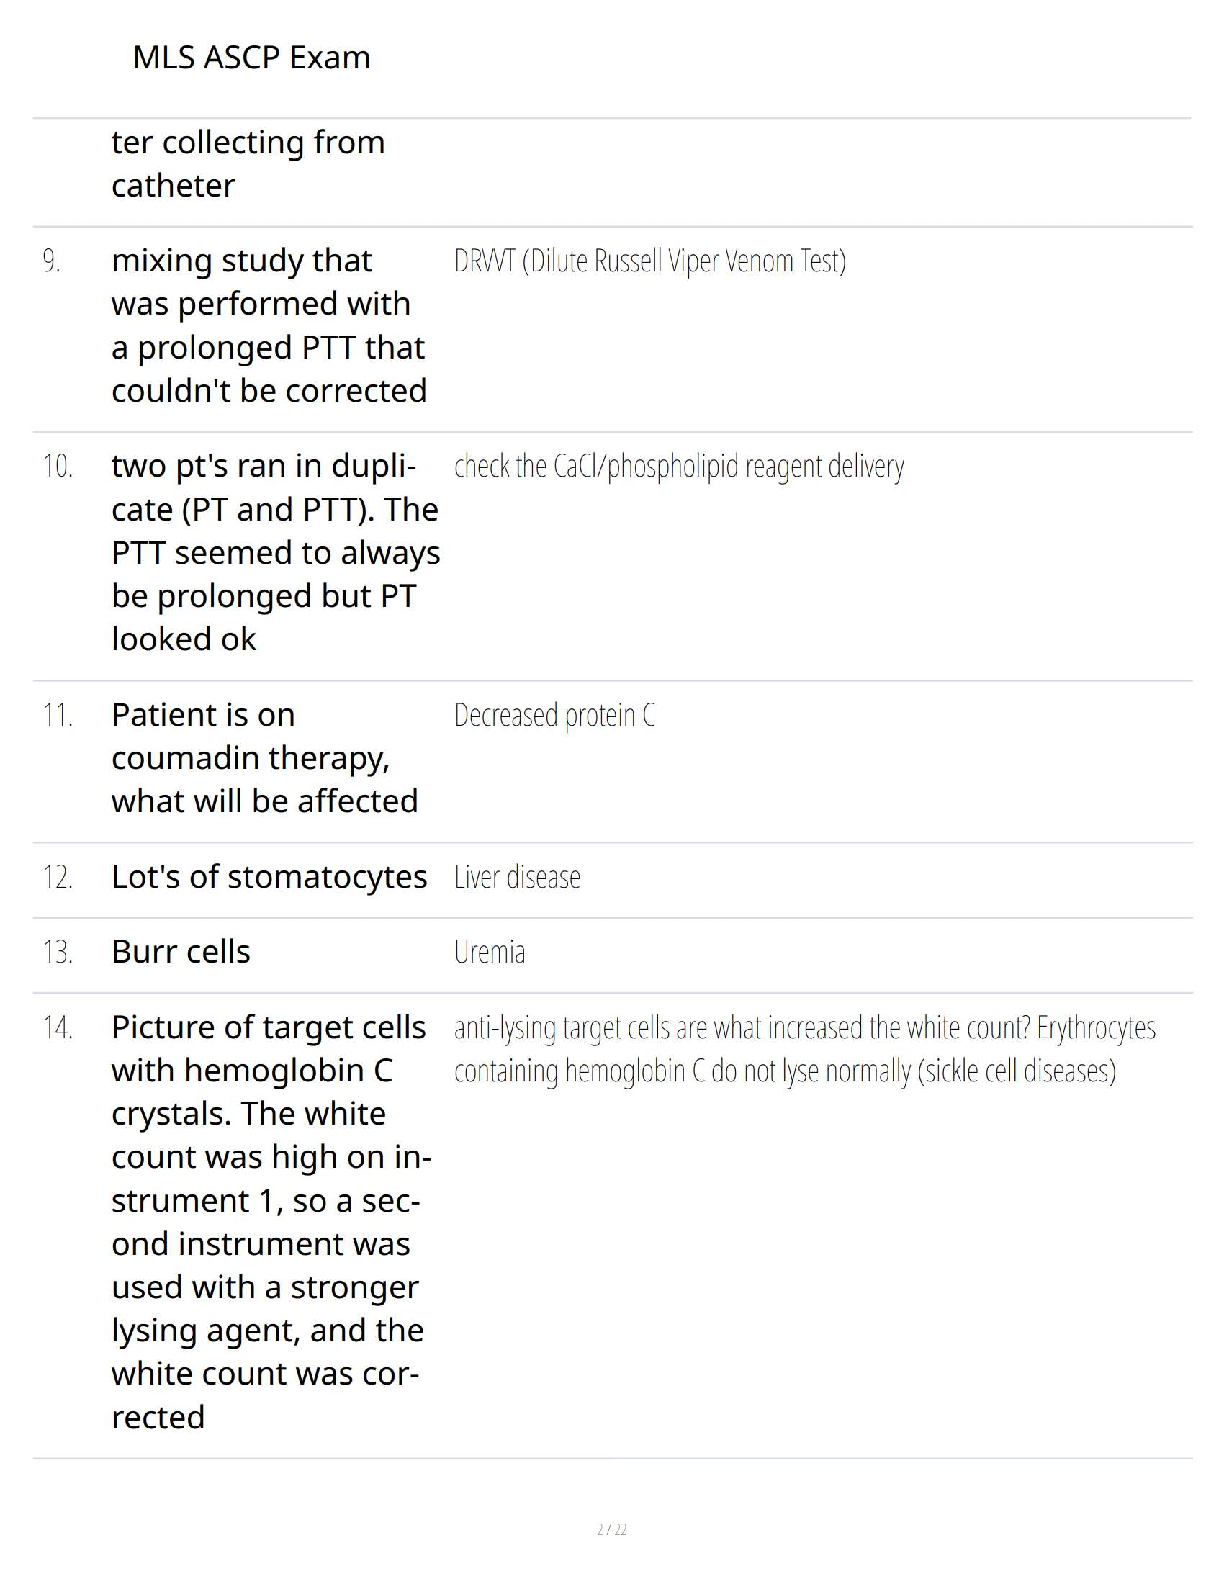Click the row number 9 label
Image resolution: width=1224 pixels, height=1584 pixels.
coord(52,261)
